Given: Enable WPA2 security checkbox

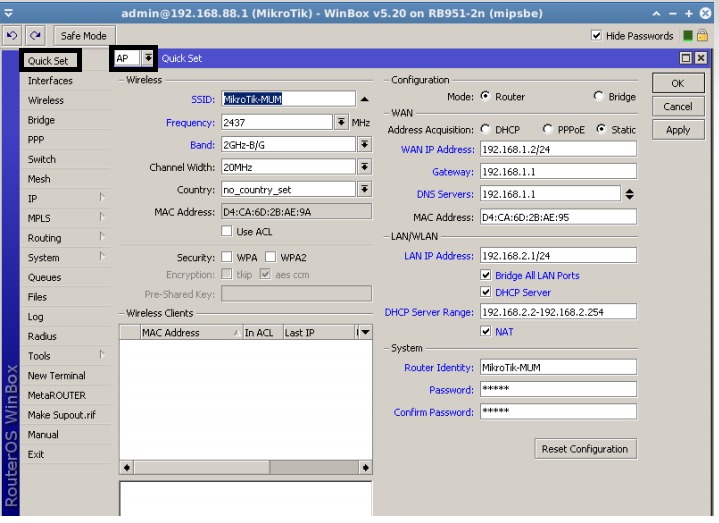Looking at the screenshot, I should click(271, 257).
